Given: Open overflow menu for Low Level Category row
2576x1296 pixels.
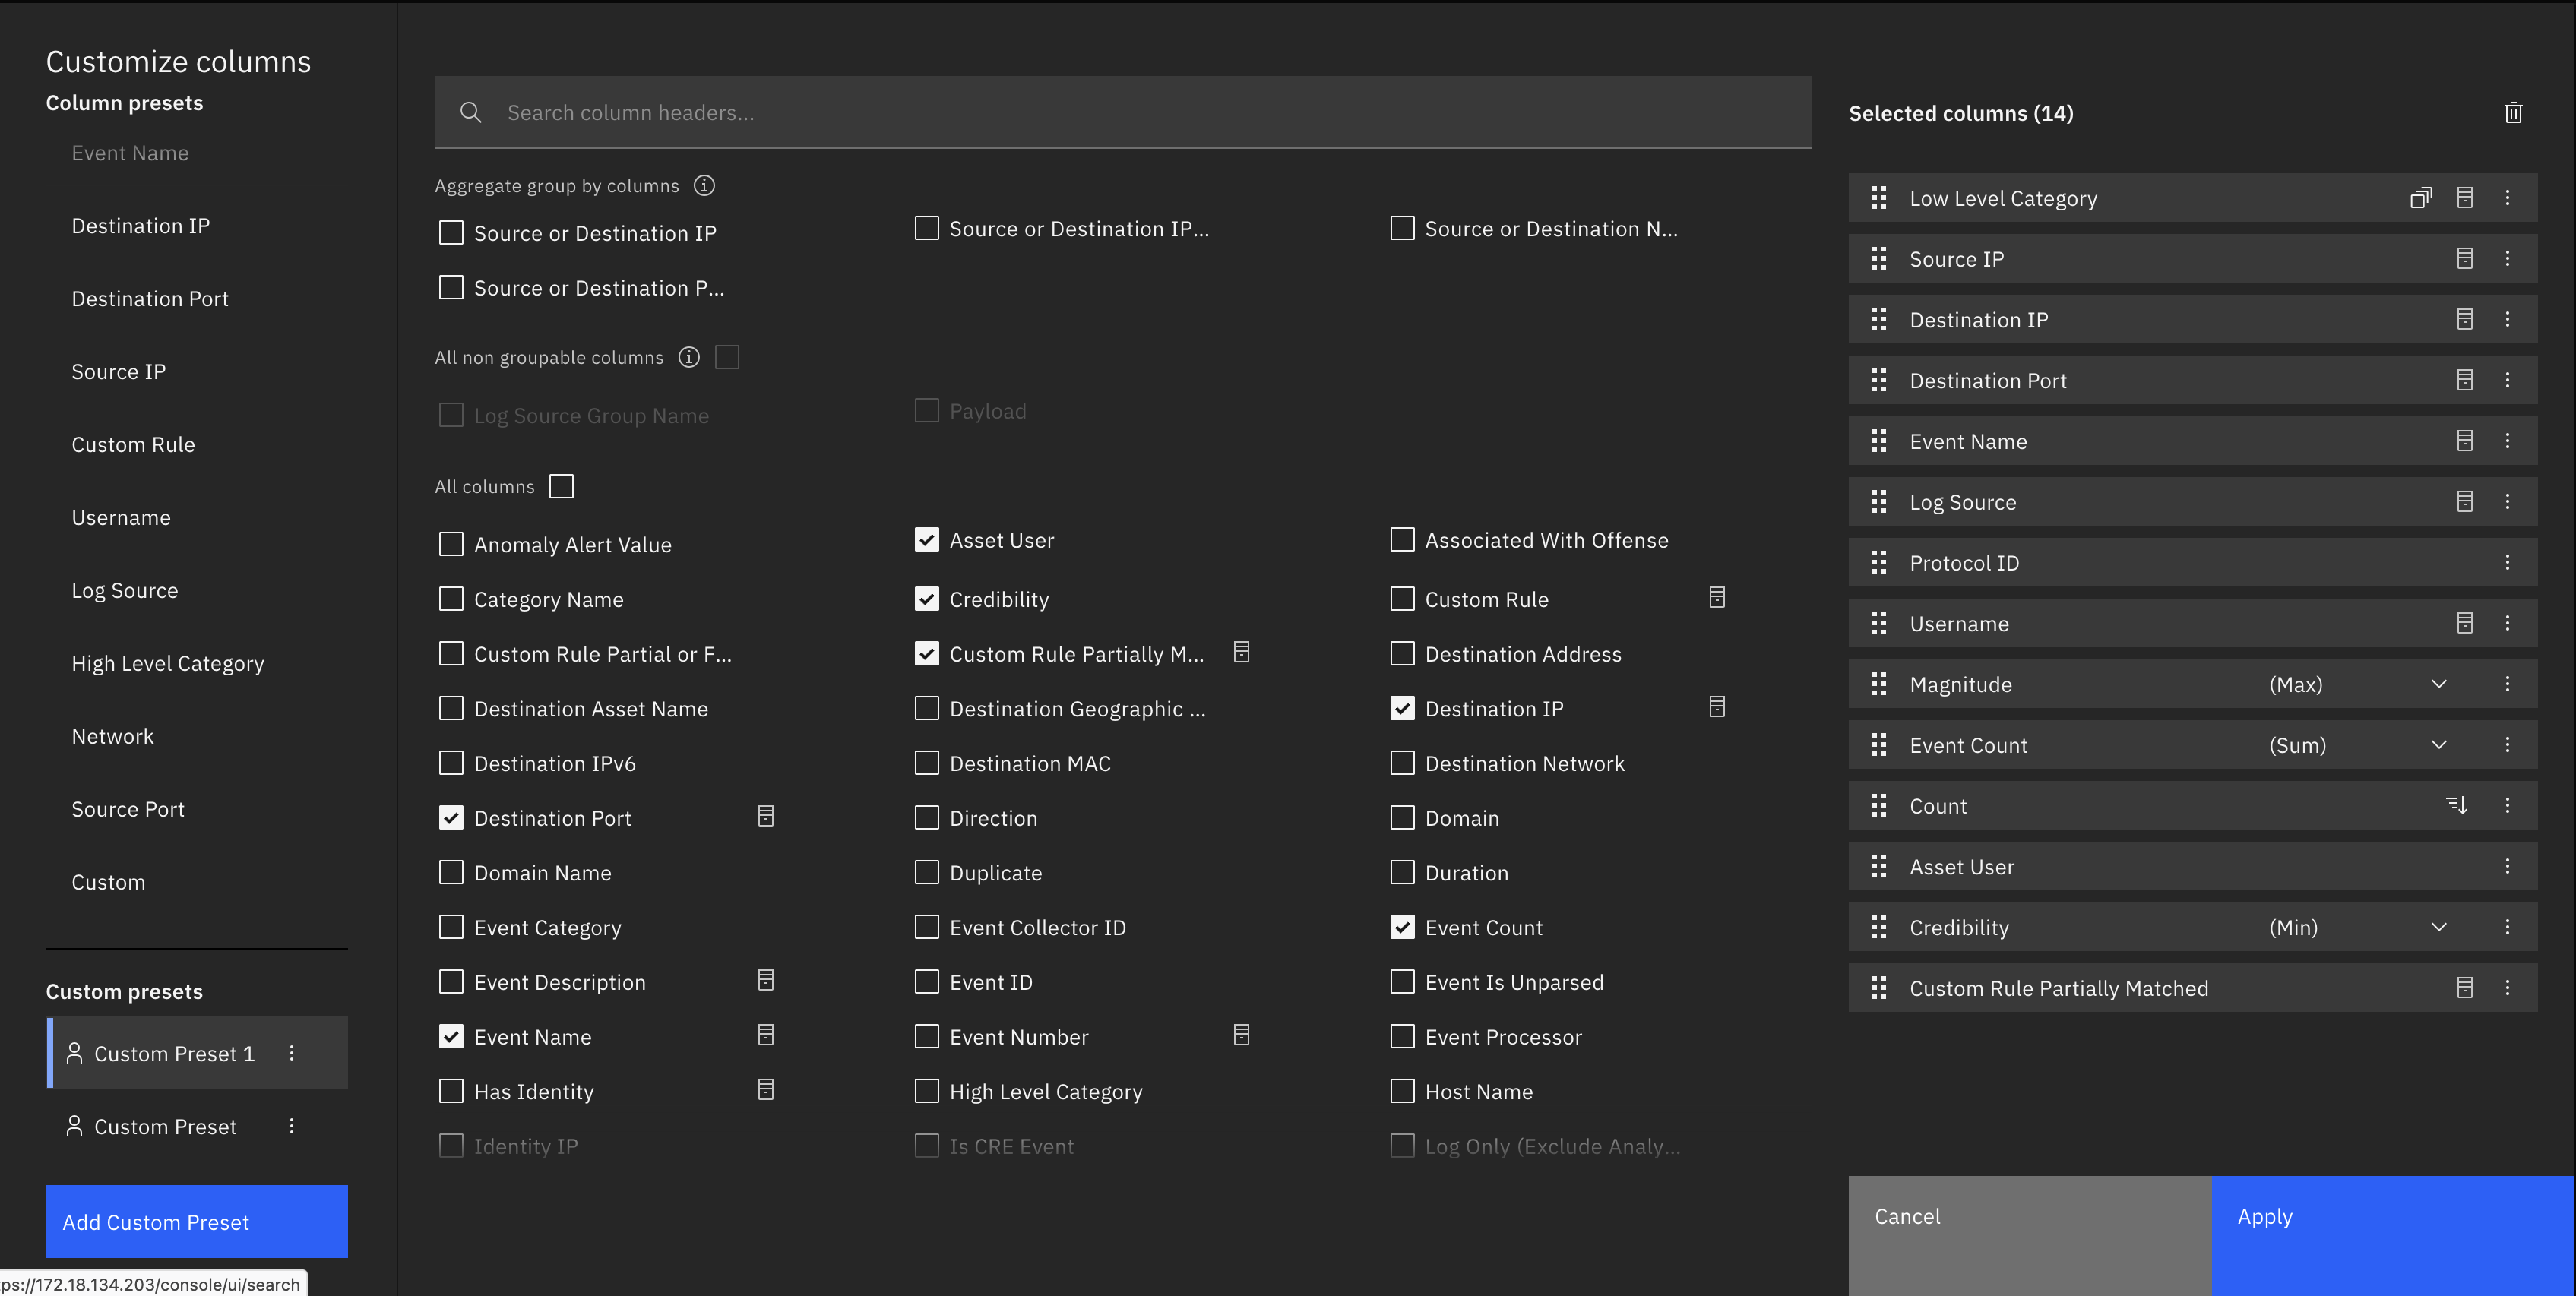Looking at the screenshot, I should click(2509, 197).
